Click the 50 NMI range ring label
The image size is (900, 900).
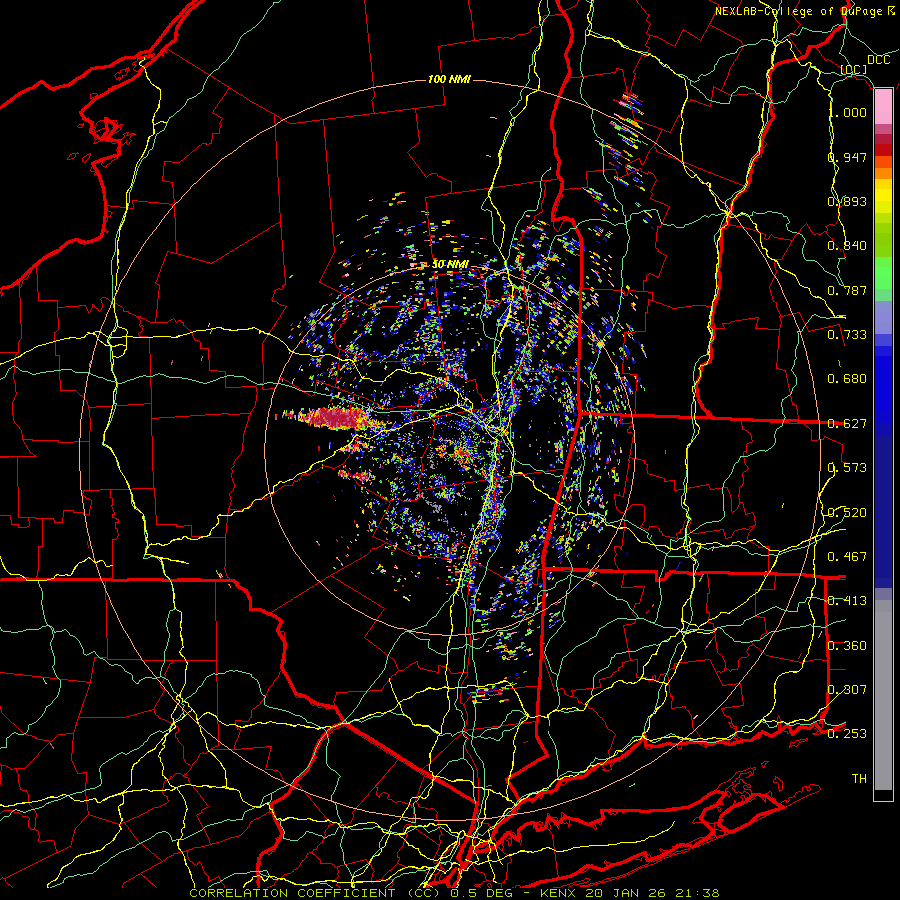[x=450, y=264]
